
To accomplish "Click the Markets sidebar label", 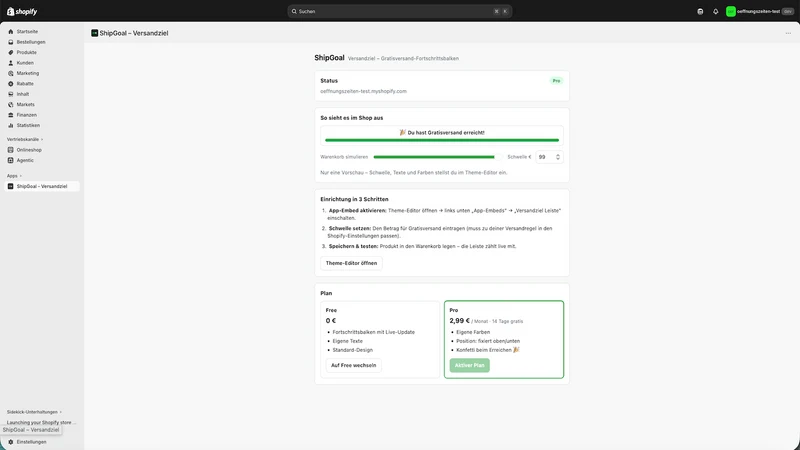I will tap(26, 105).
